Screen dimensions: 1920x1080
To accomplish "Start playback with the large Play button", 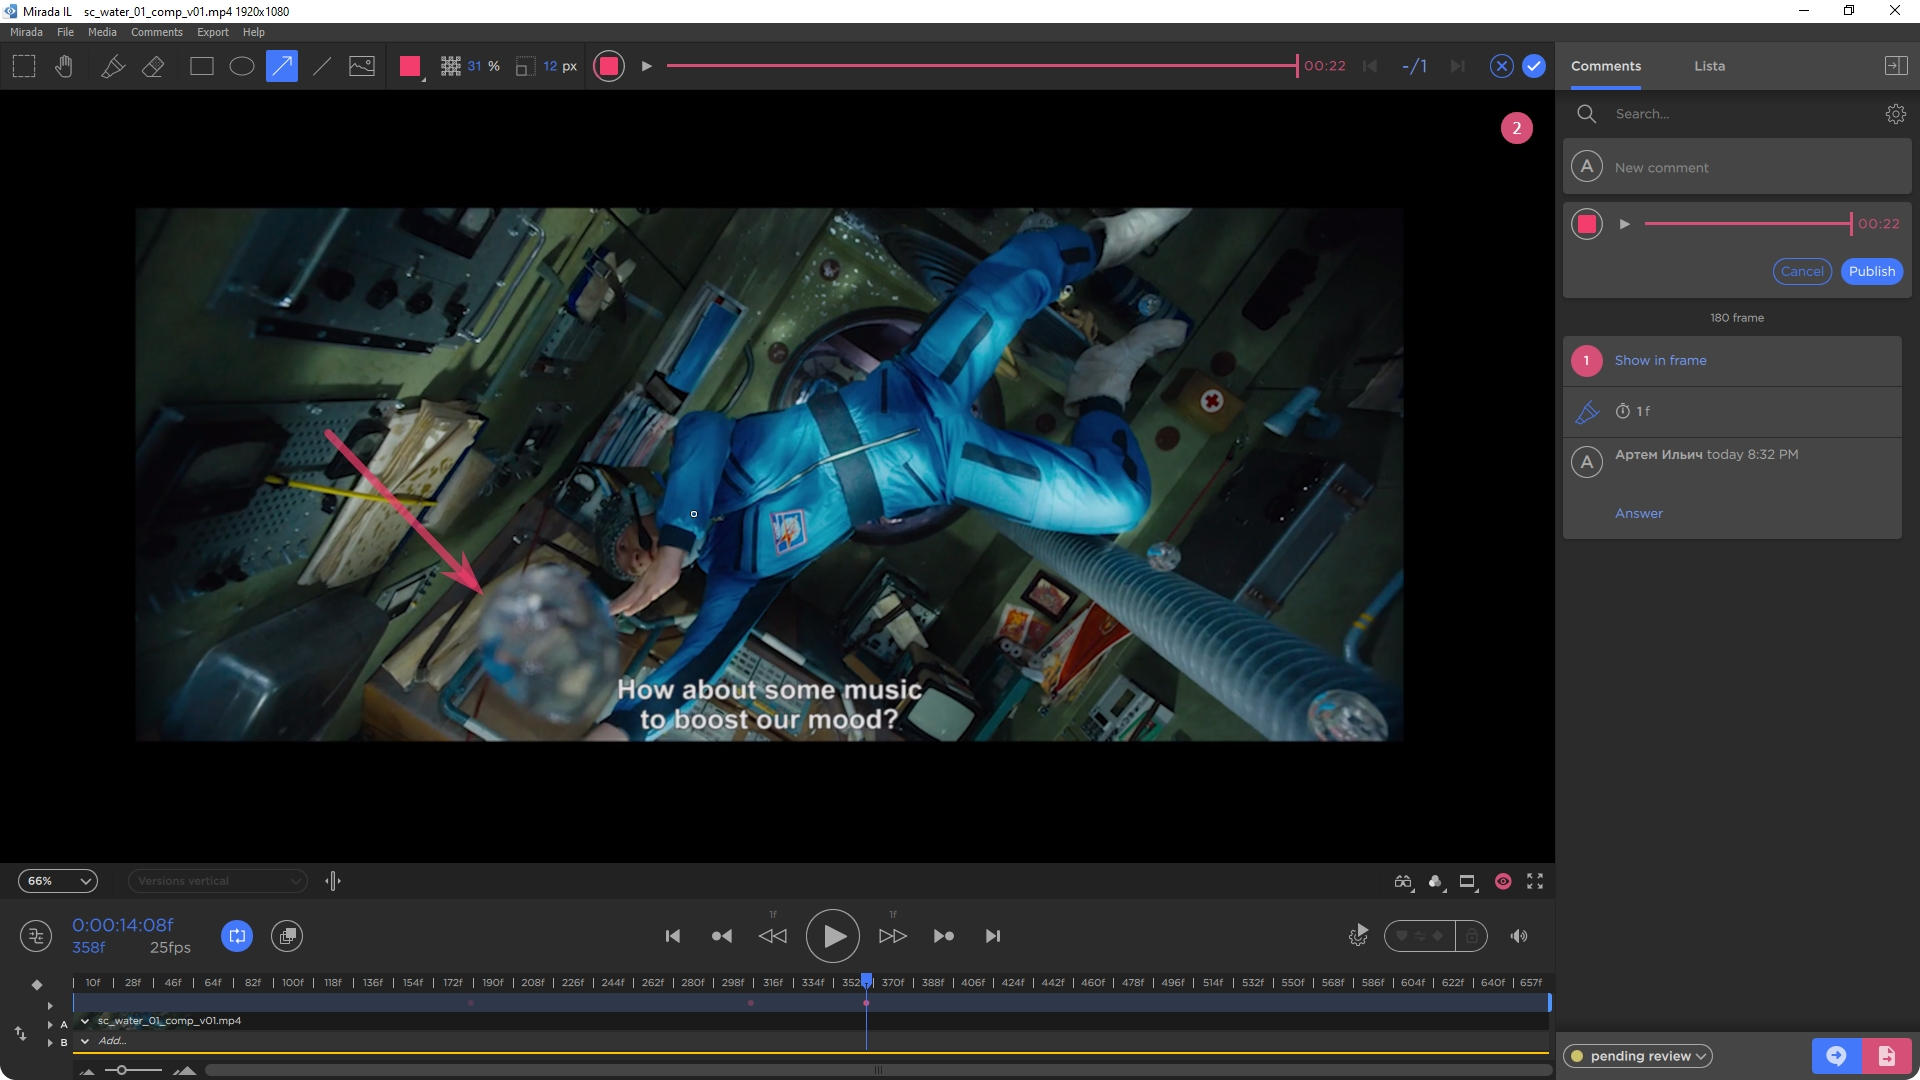I will click(x=833, y=936).
